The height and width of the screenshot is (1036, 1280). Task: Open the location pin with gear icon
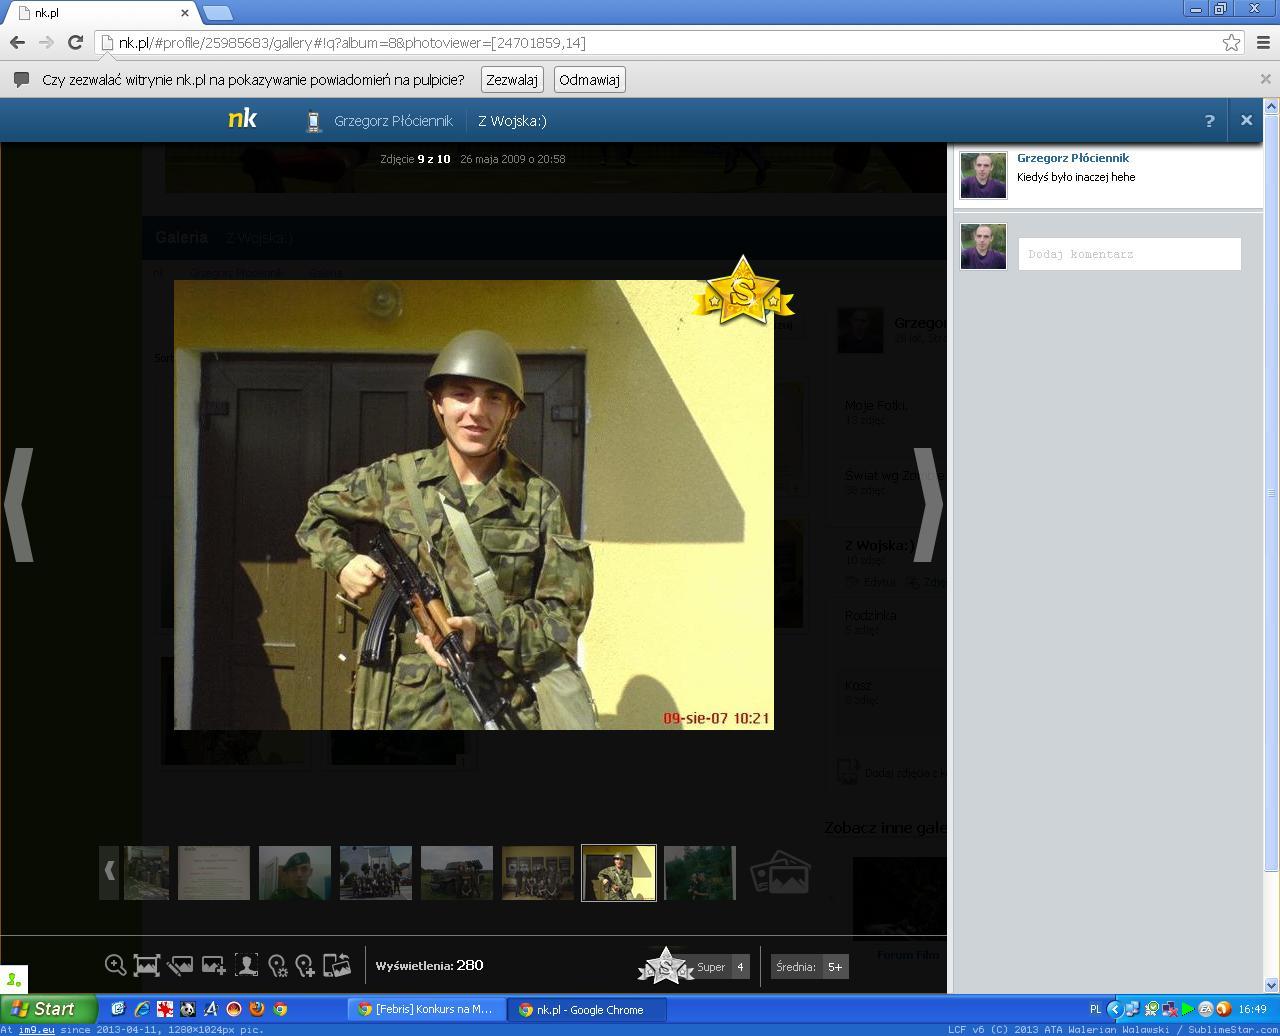[x=278, y=966]
